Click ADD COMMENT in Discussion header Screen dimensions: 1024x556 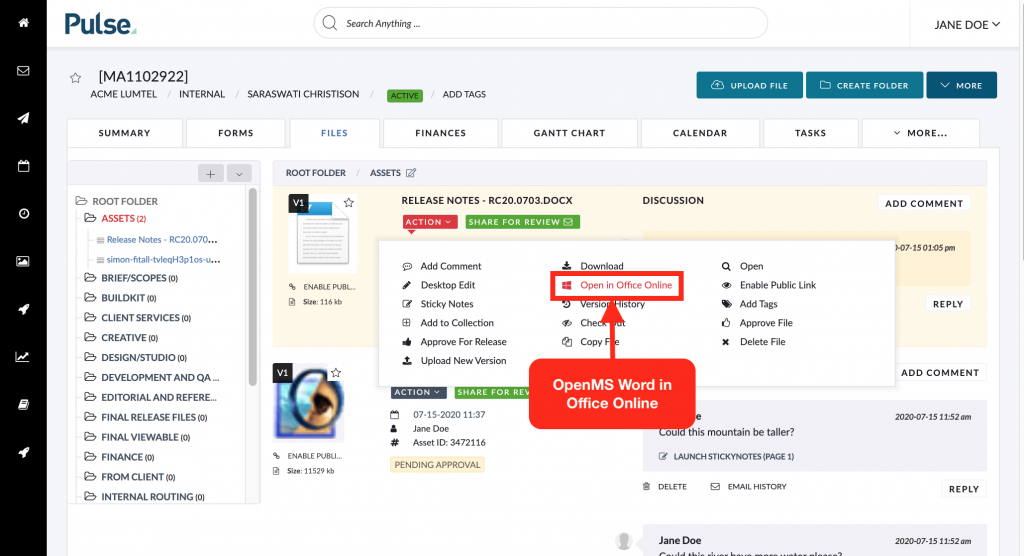[x=924, y=203]
